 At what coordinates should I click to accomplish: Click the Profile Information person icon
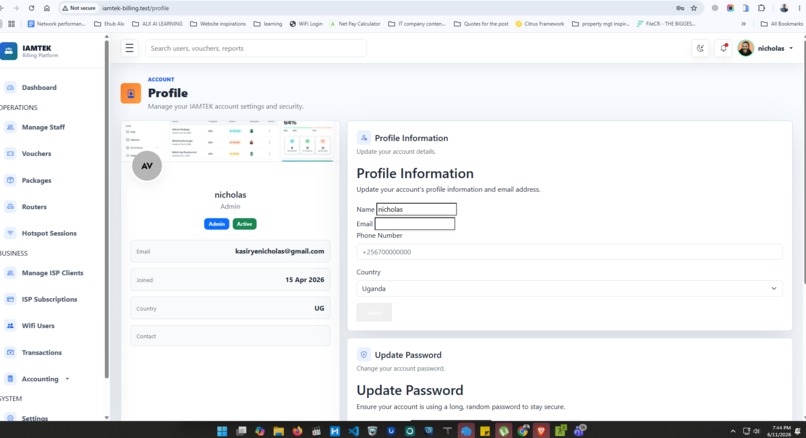pyautogui.click(x=363, y=138)
